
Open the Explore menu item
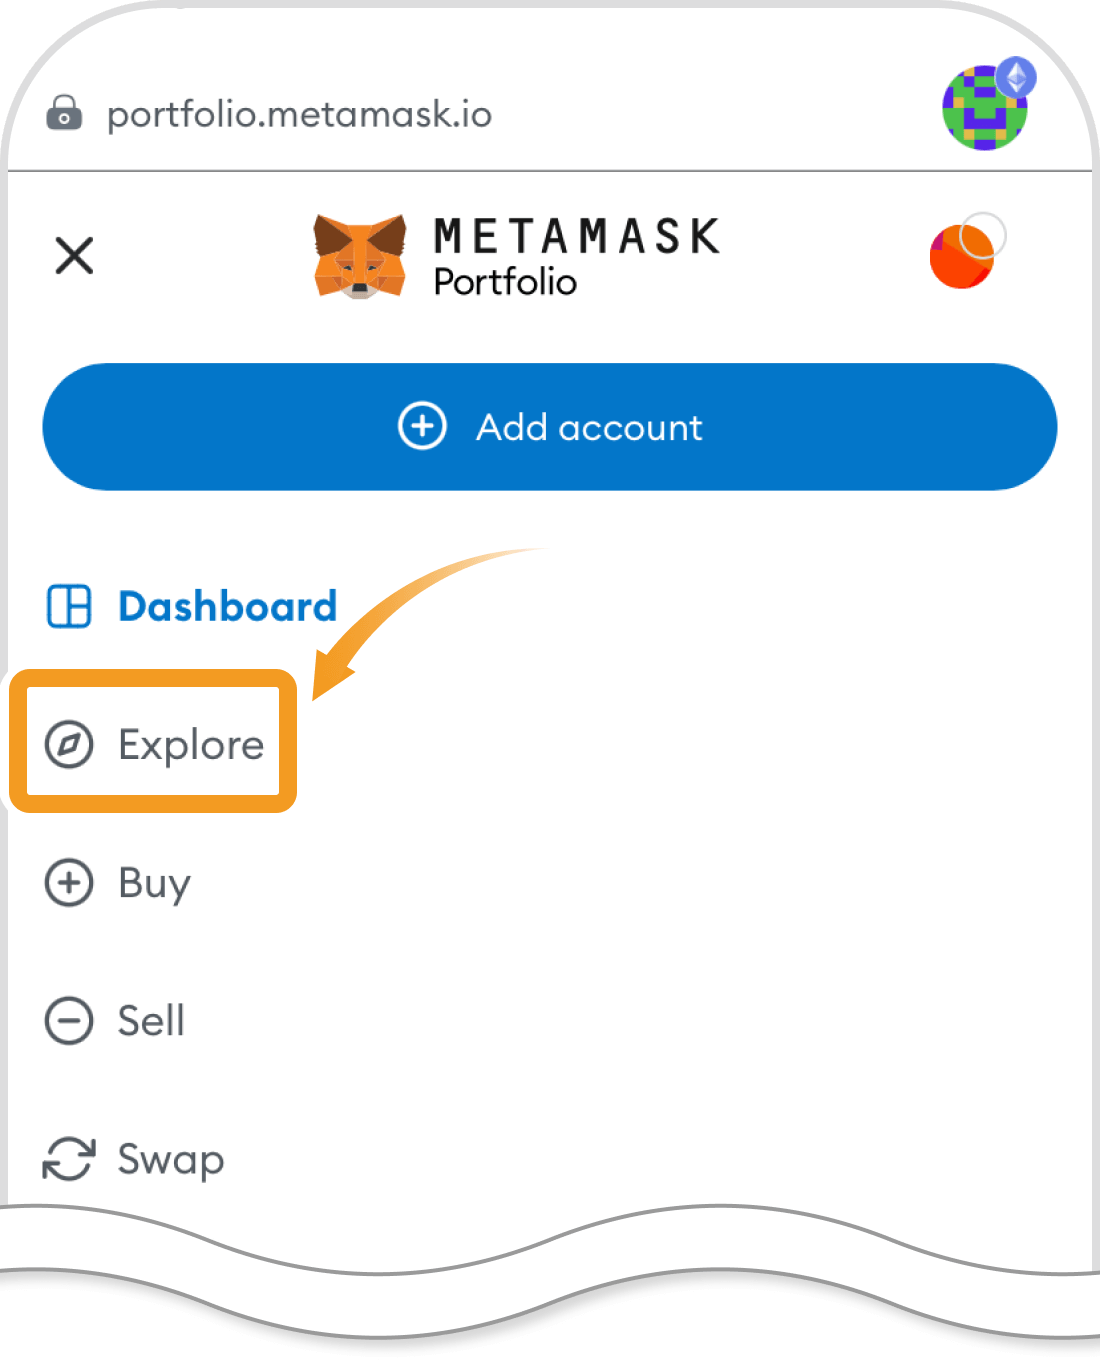tap(154, 744)
